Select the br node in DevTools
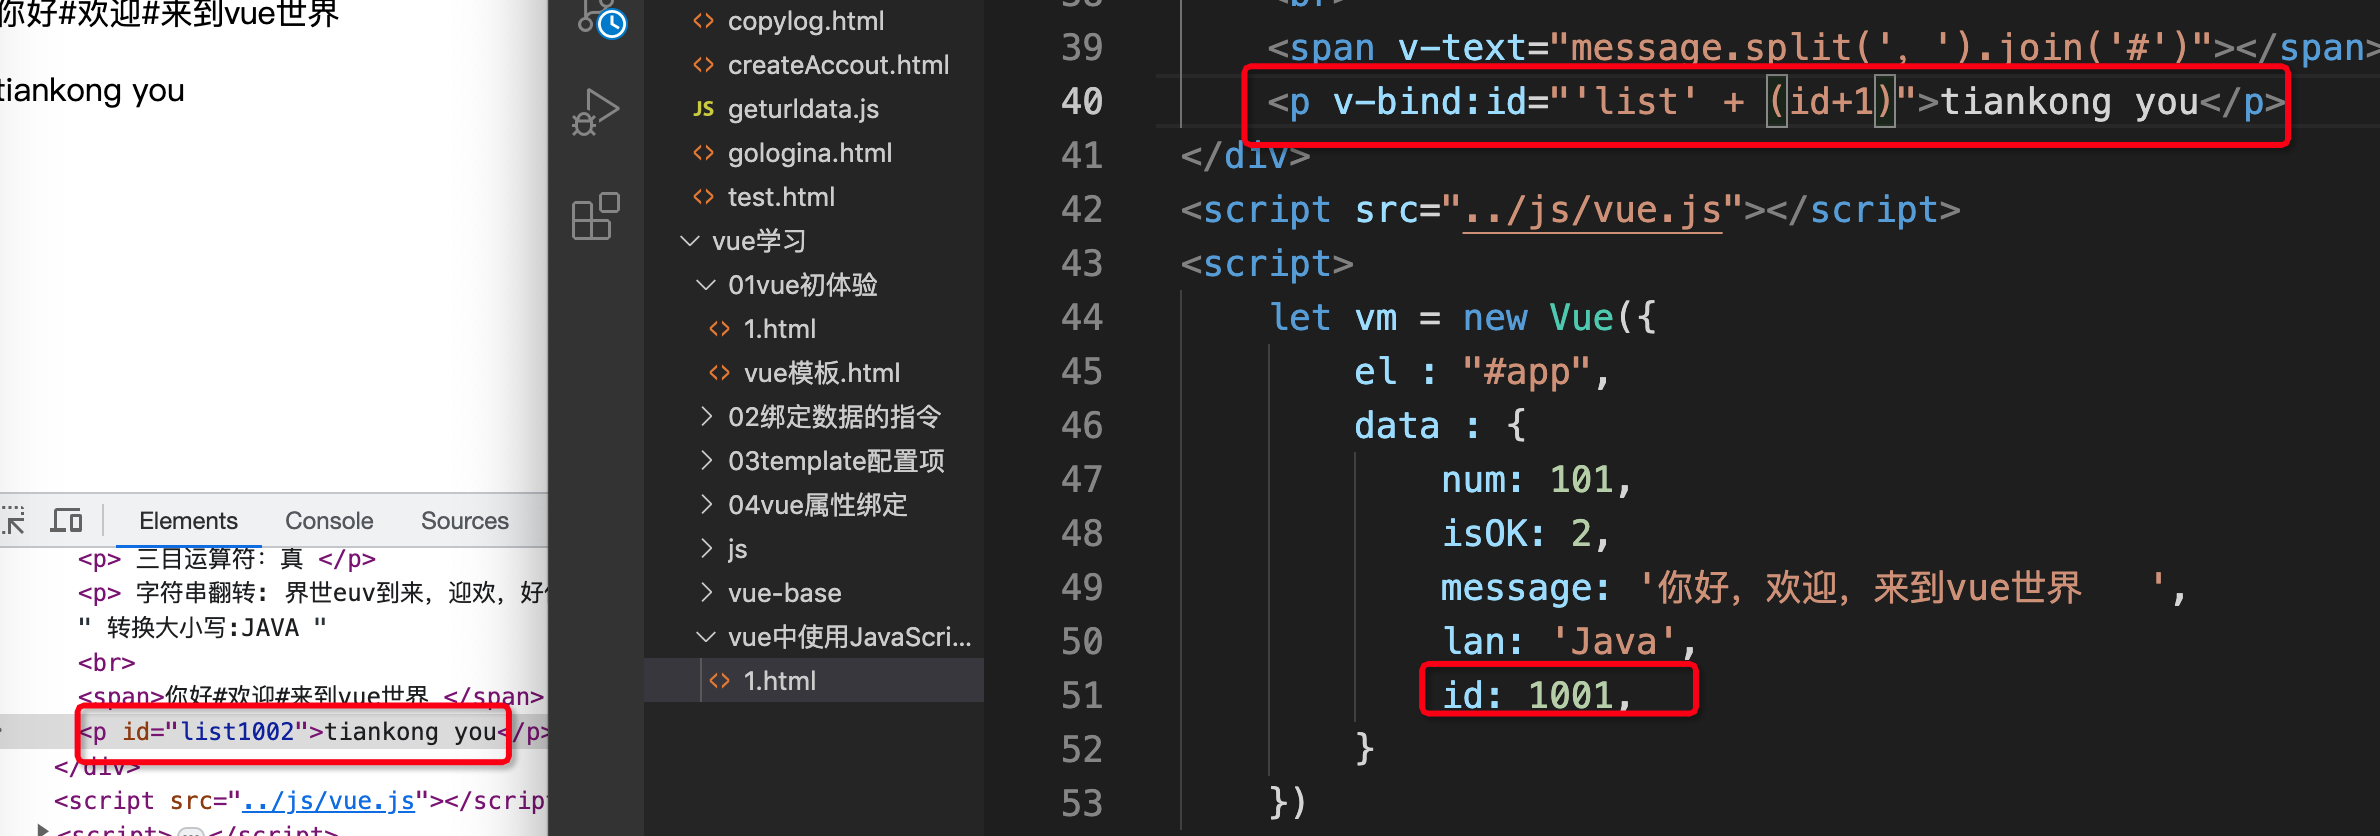The image size is (2380, 836). [106, 663]
